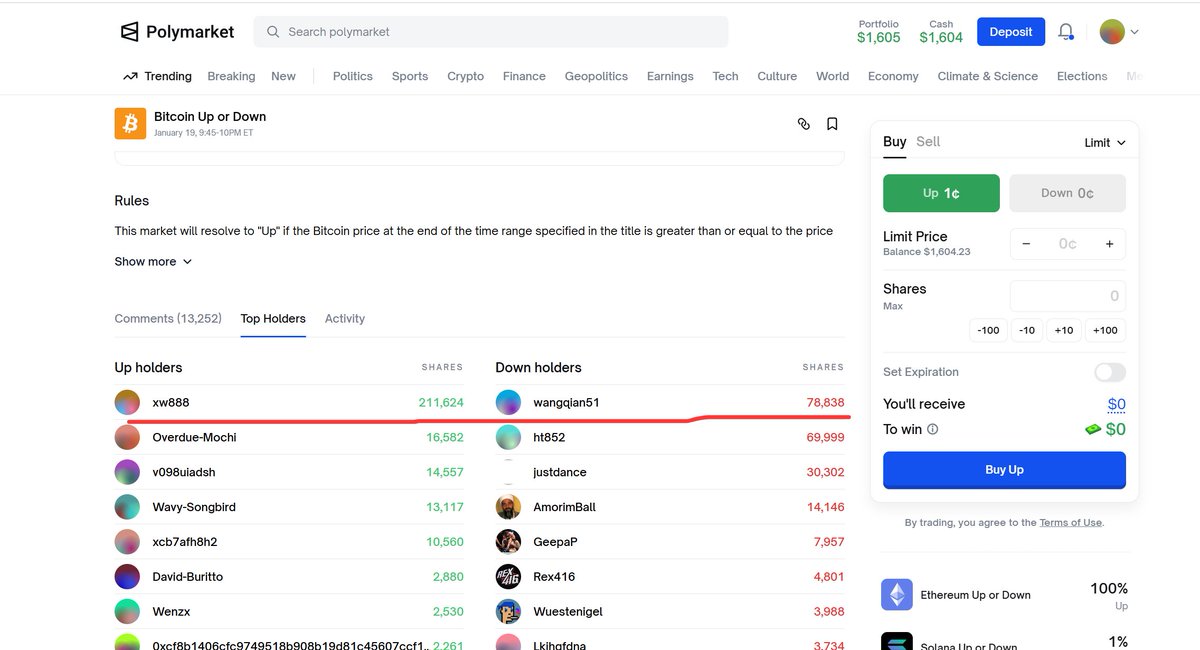Open the Crypto category
This screenshot has width=1200, height=650.
[466, 76]
